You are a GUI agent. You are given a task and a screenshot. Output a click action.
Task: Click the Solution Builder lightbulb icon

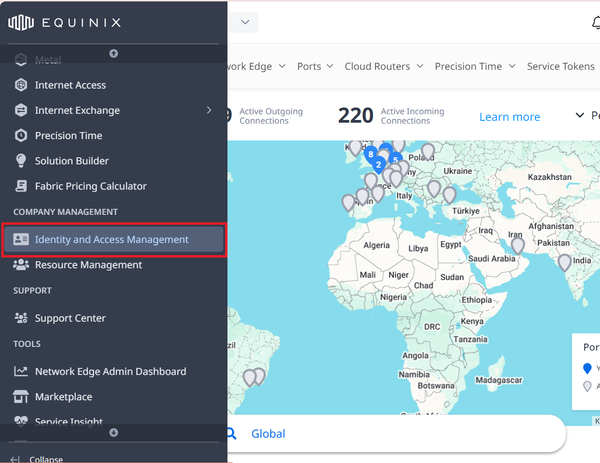21,160
